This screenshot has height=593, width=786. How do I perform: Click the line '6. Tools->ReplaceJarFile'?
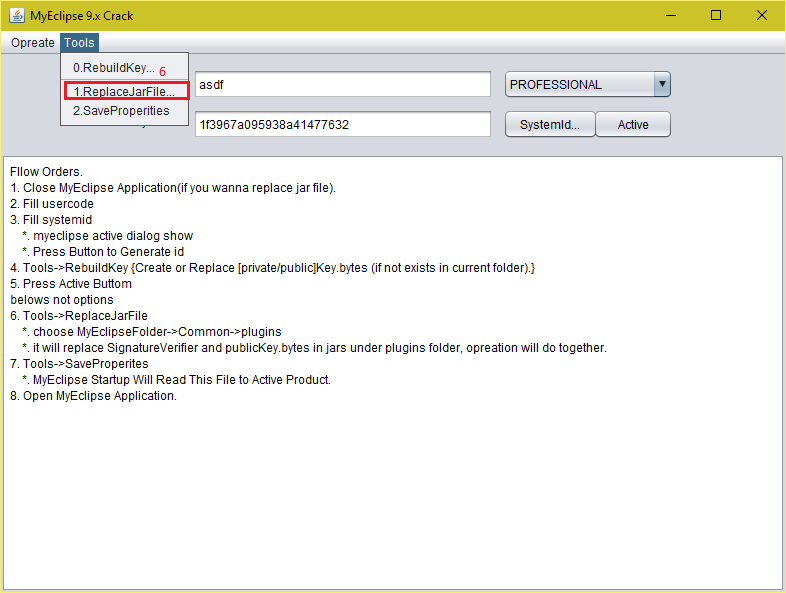(79, 316)
